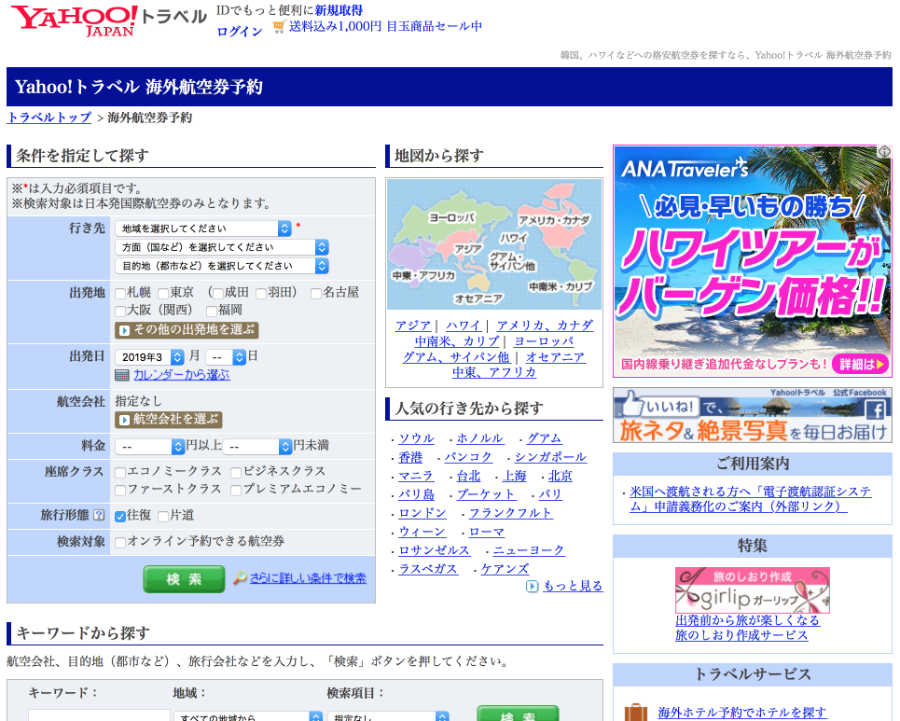Check the プレミアムエコノミー seat checkbox
The height and width of the screenshot is (721, 900).
236,490
